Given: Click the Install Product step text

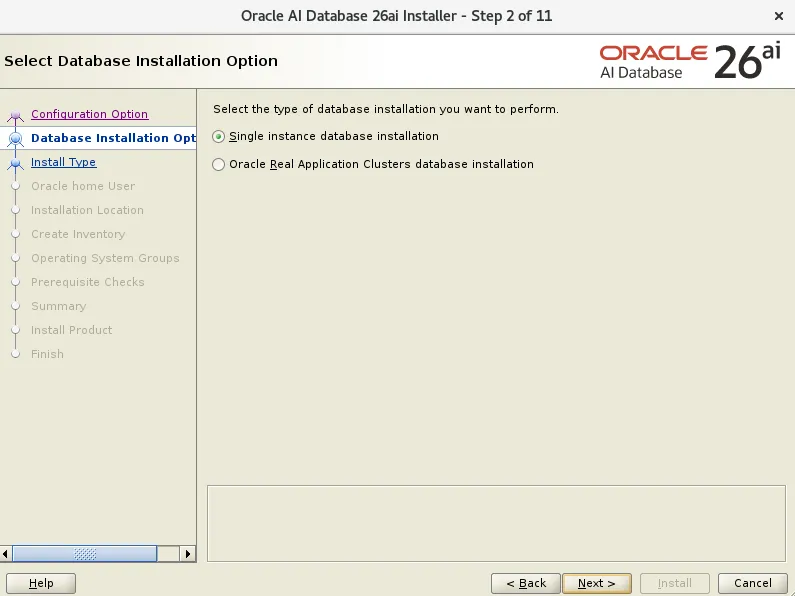Looking at the screenshot, I should [x=71, y=330].
